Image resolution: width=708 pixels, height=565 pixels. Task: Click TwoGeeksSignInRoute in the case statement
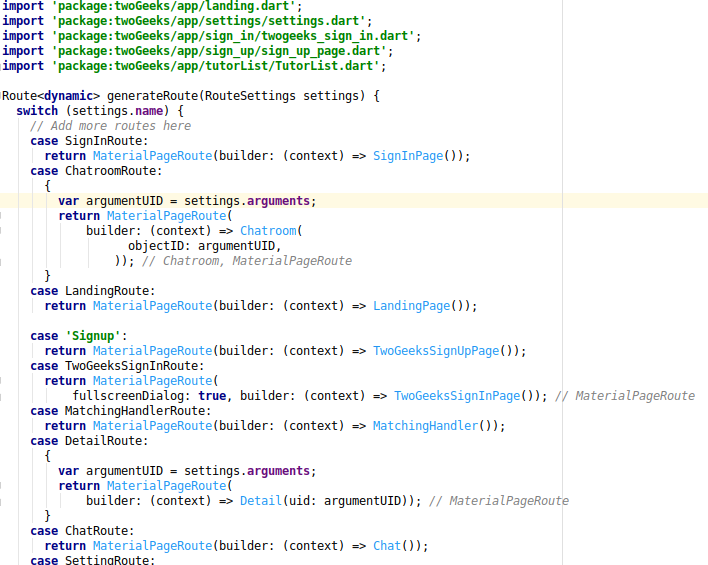tap(131, 365)
